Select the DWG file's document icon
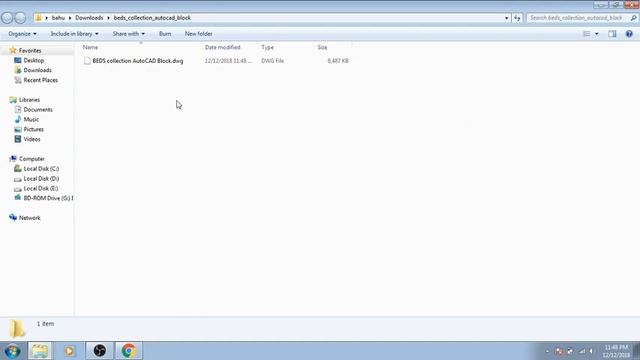 point(87,61)
